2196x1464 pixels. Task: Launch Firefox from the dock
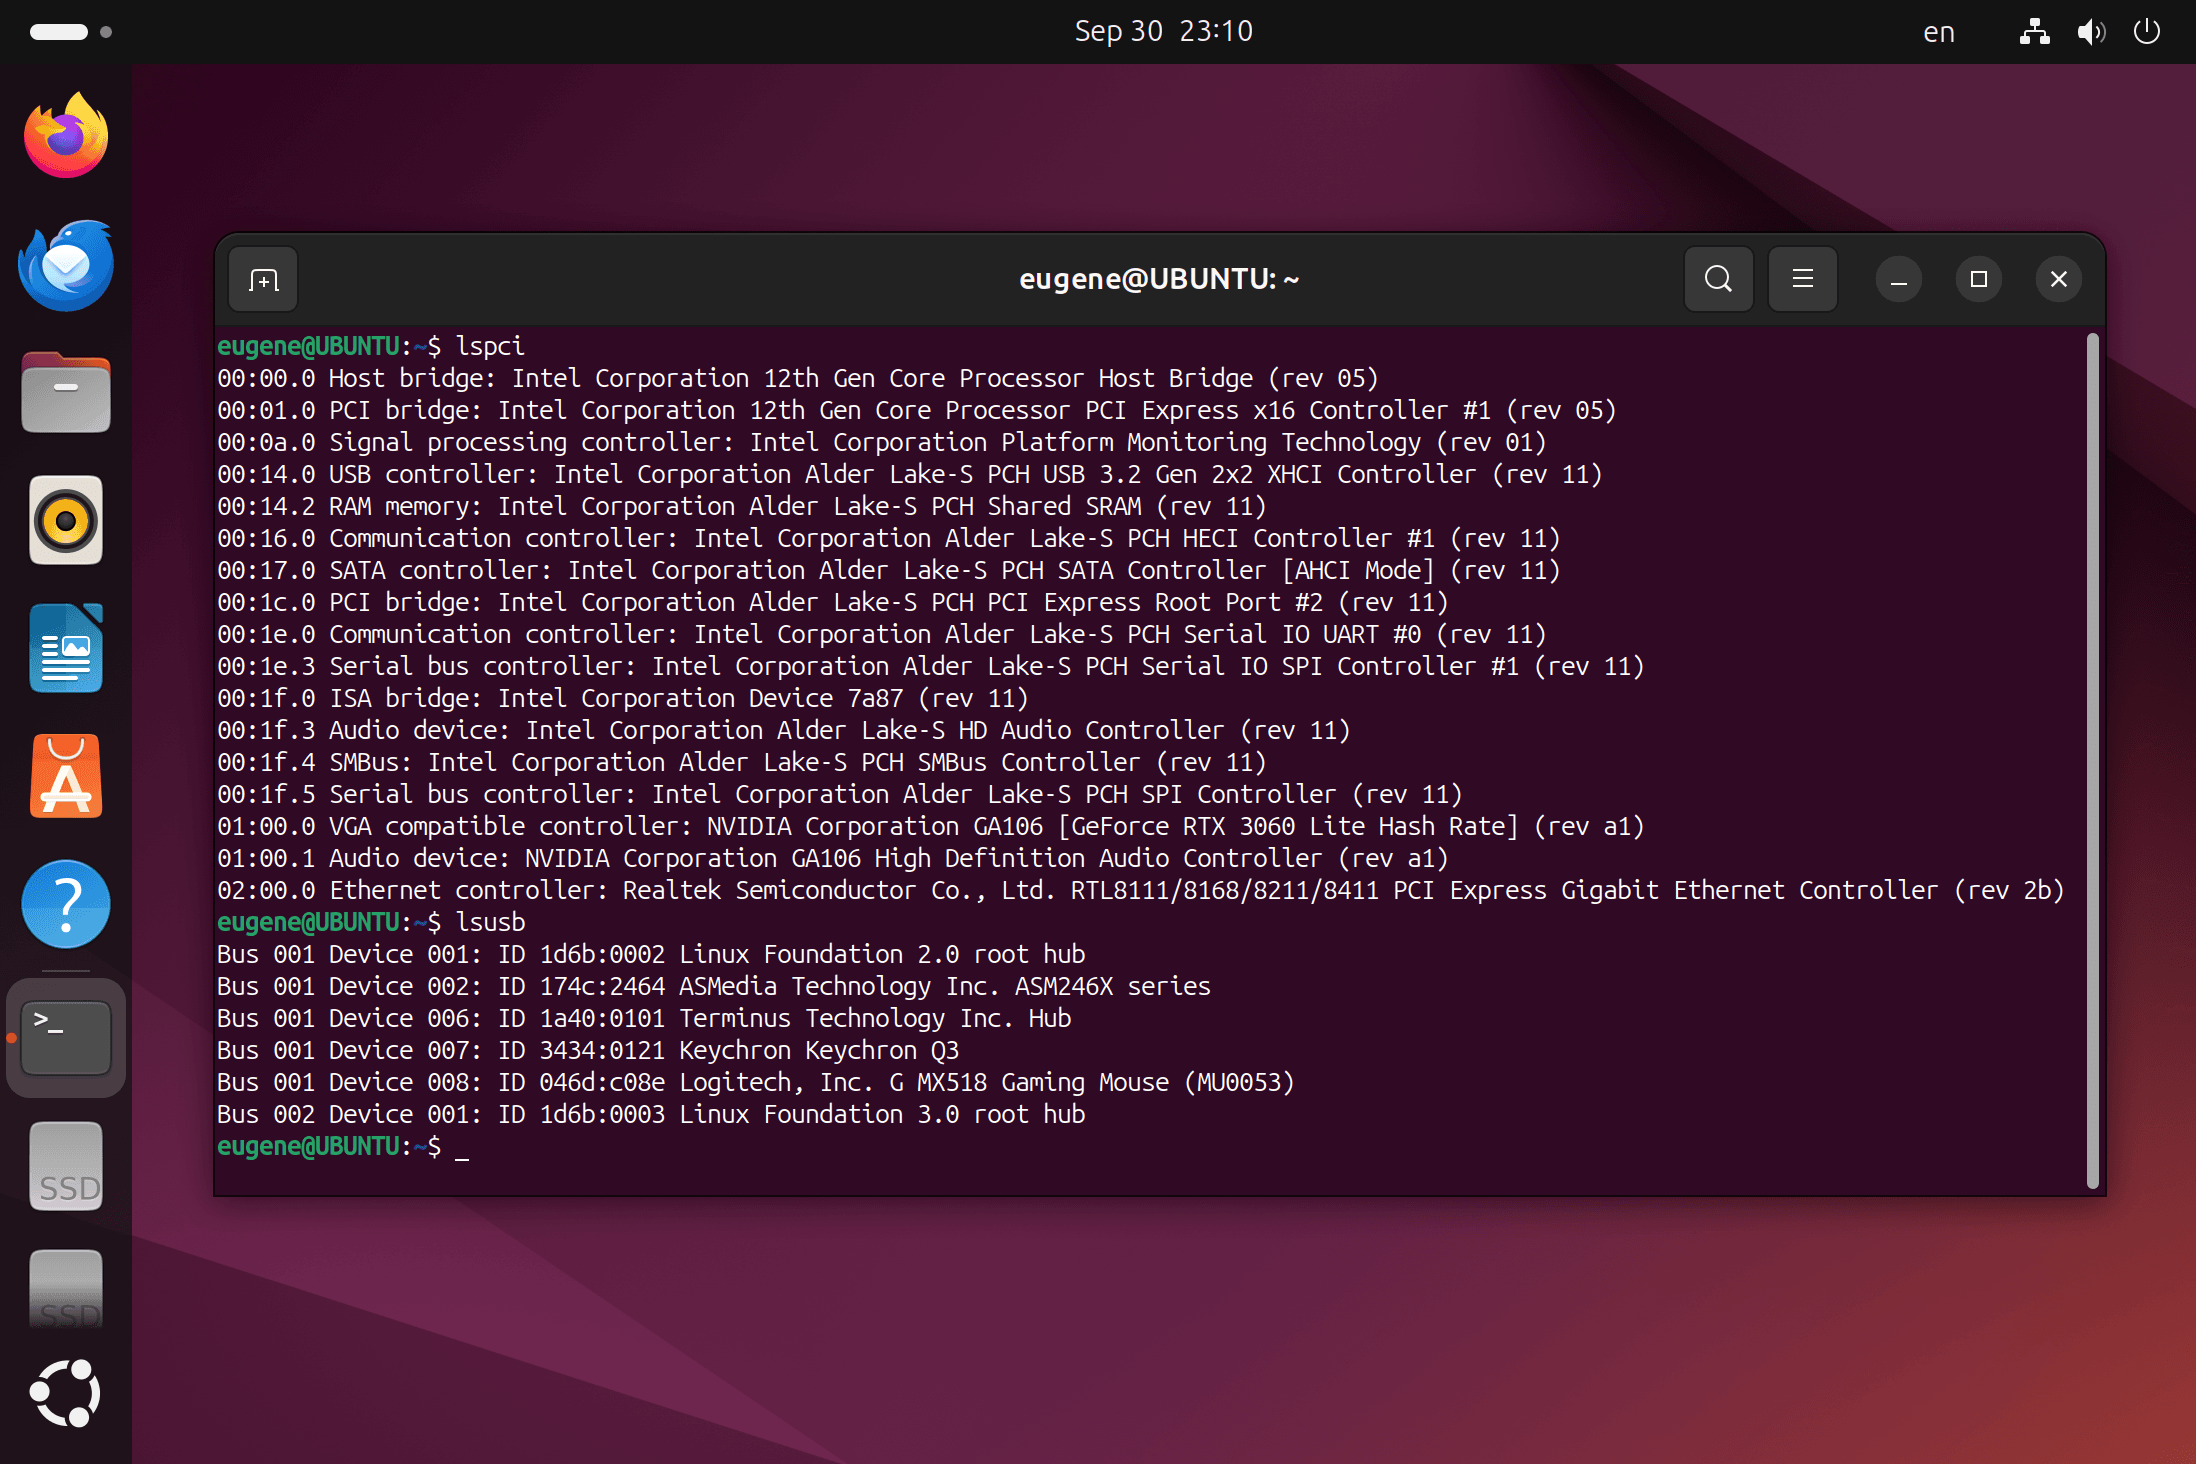[x=66, y=136]
